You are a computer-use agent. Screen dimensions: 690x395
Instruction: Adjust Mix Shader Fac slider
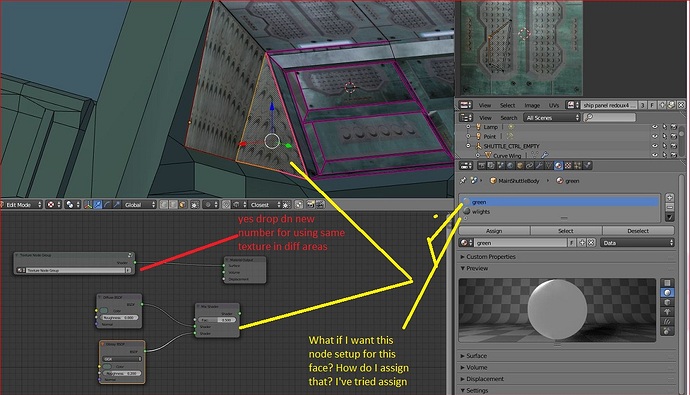point(217,320)
